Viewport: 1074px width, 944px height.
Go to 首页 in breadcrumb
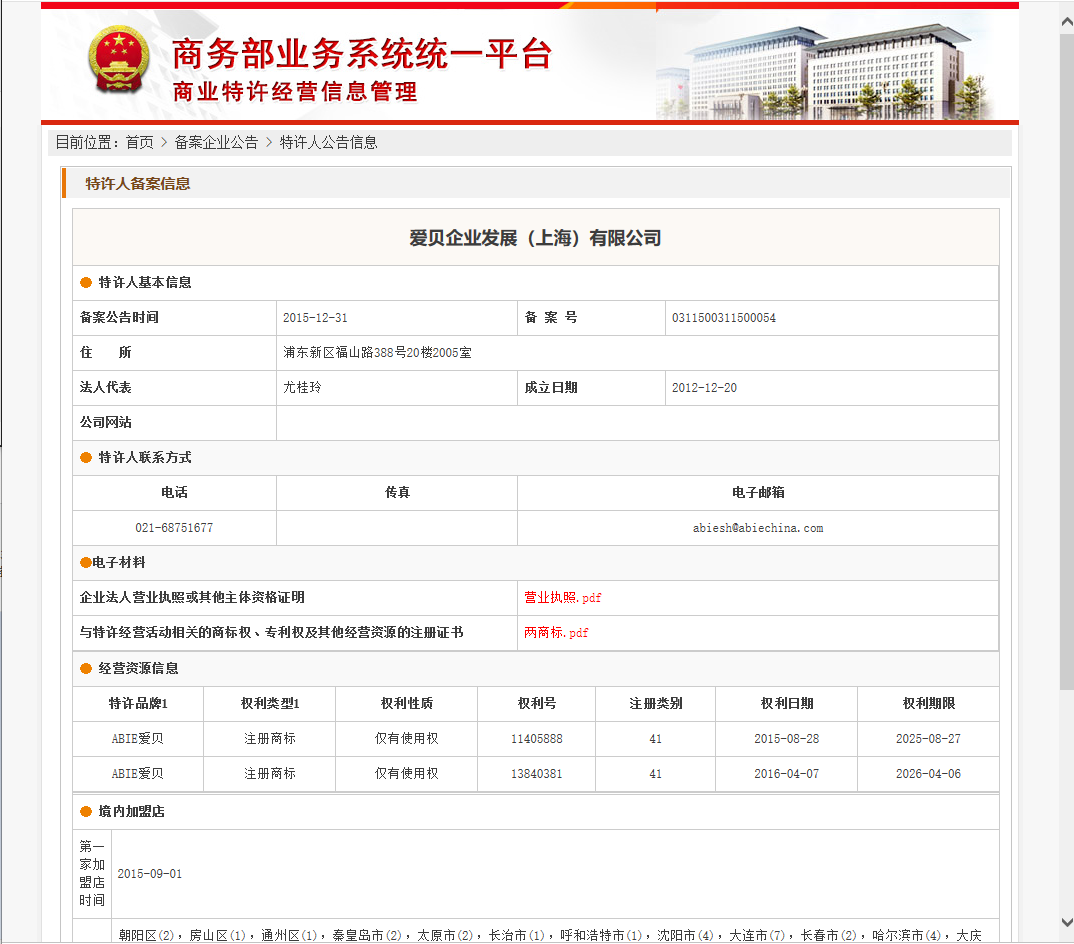pos(139,142)
